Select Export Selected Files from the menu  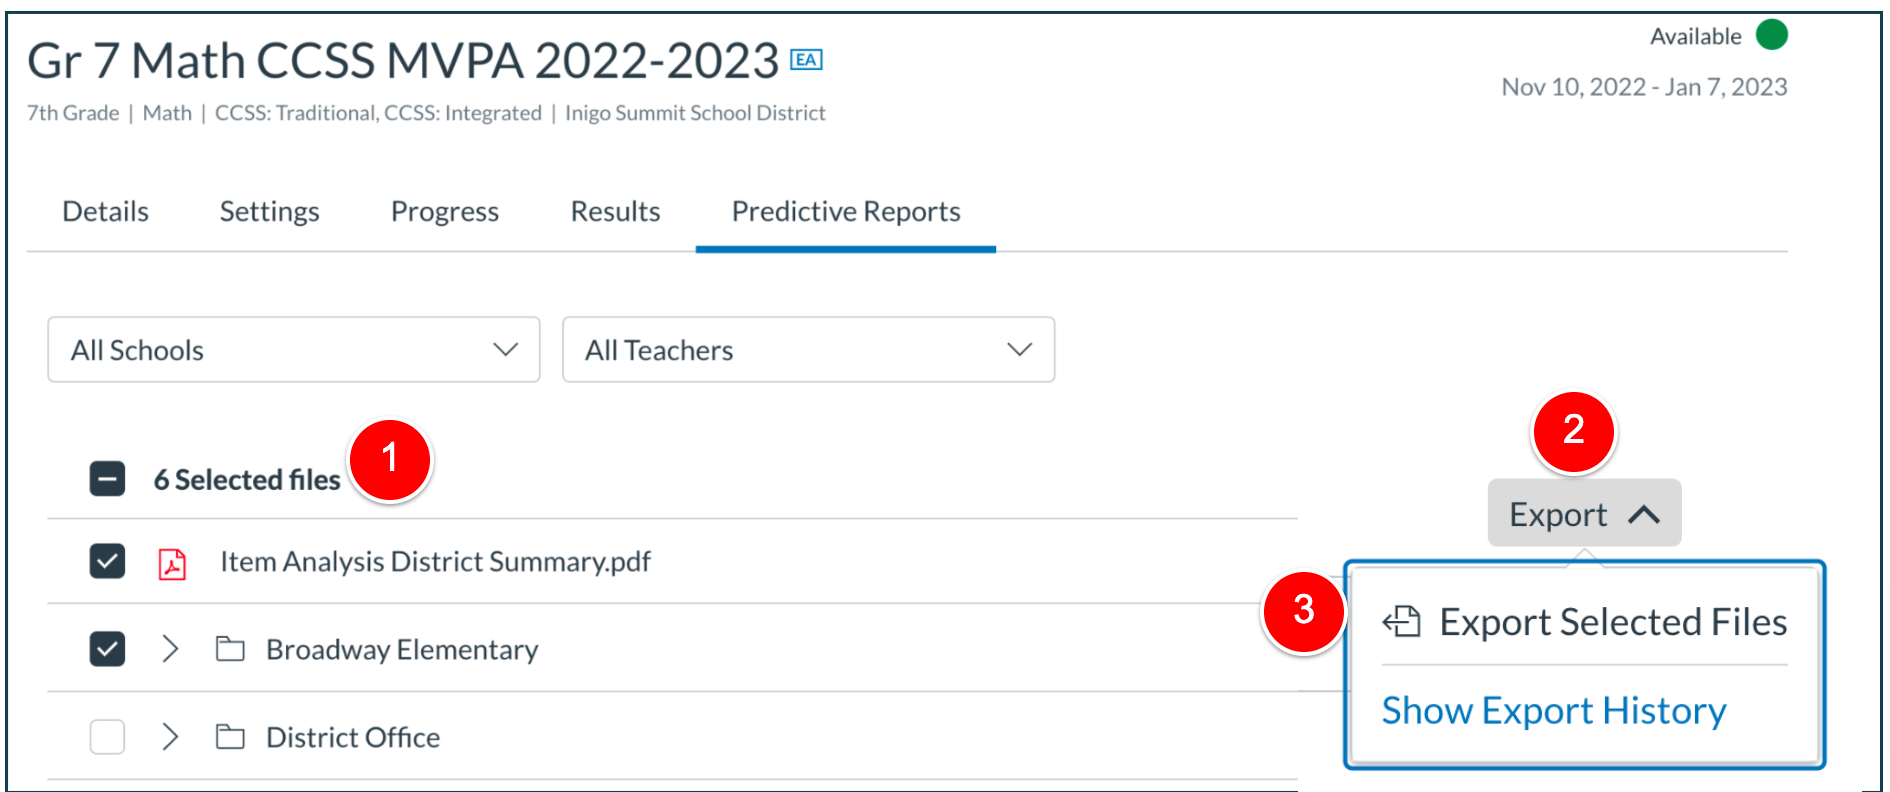point(1613,621)
